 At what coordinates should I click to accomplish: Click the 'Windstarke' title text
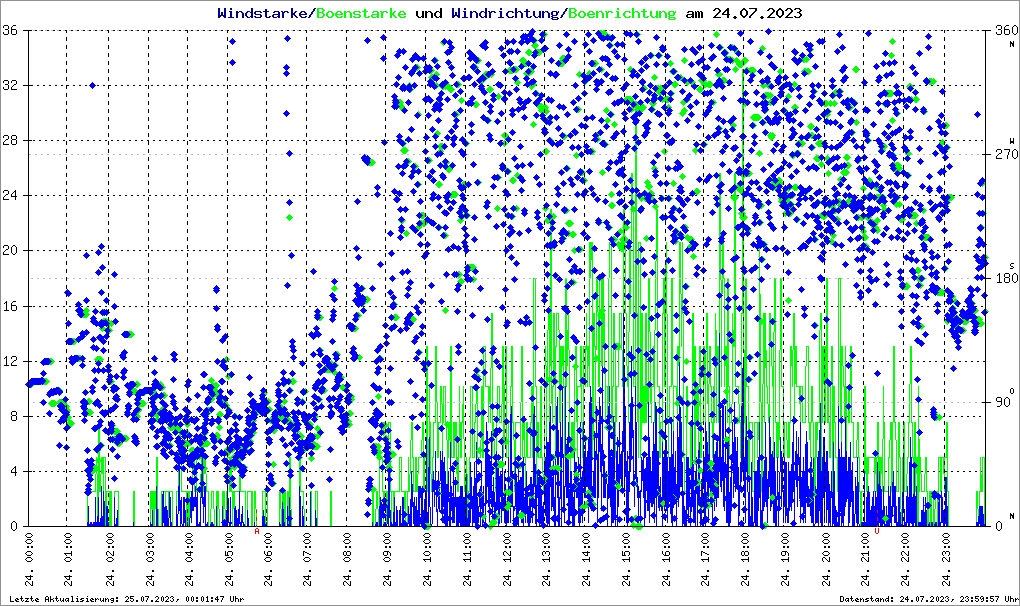click(x=264, y=13)
